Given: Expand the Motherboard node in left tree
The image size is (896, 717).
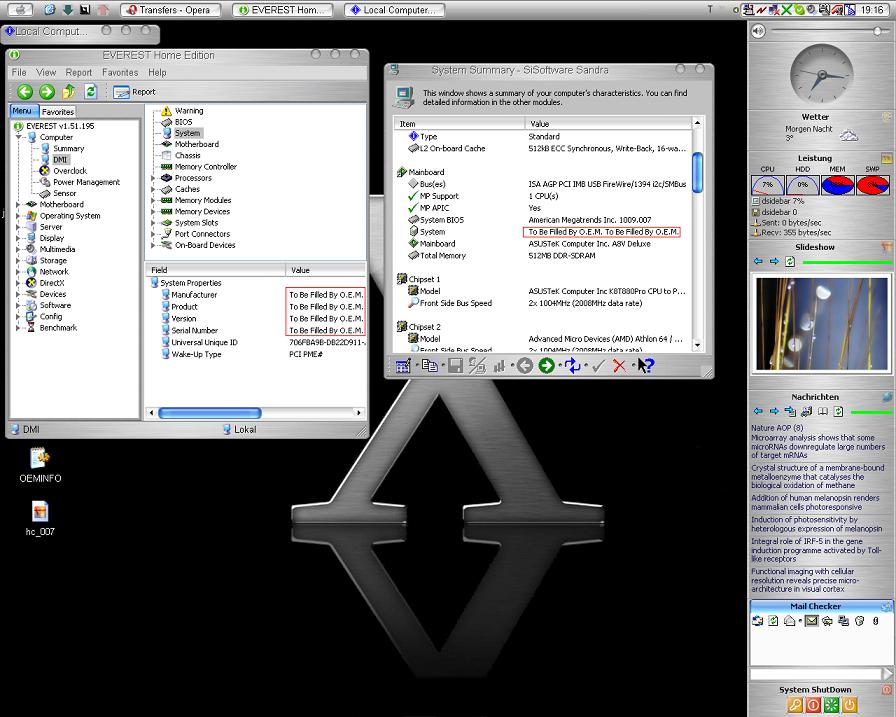Looking at the screenshot, I should click(19, 205).
